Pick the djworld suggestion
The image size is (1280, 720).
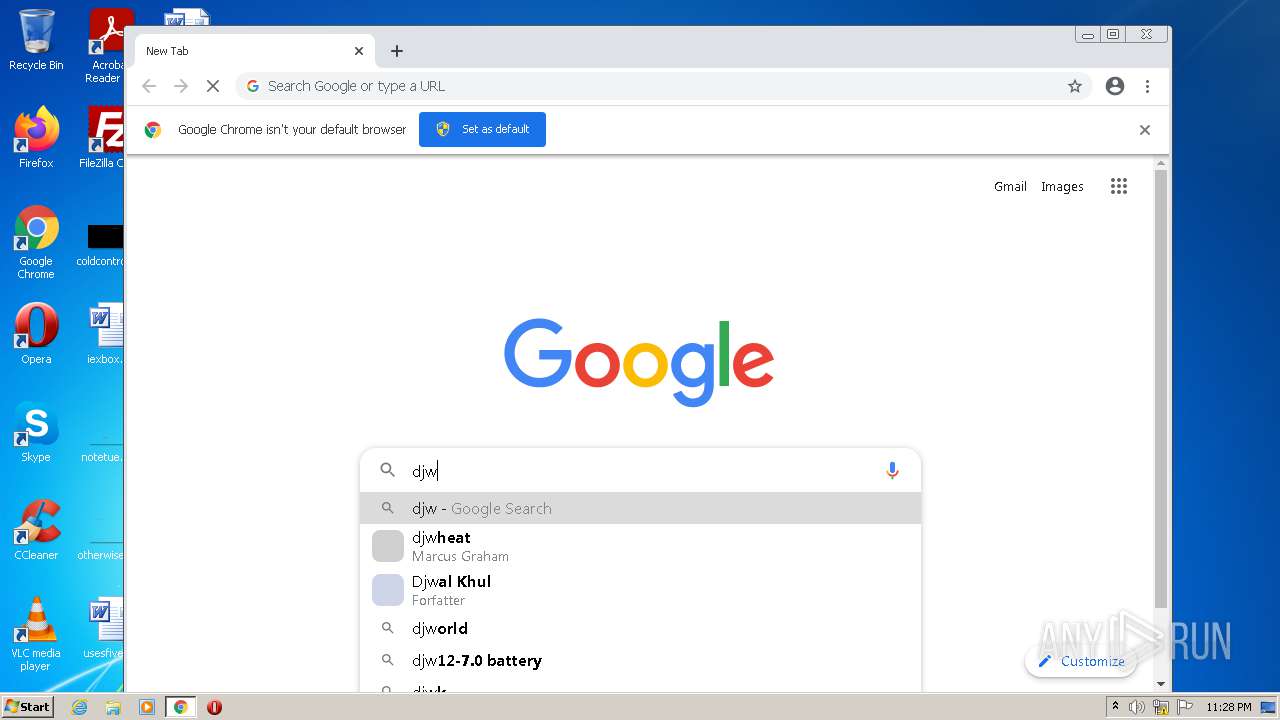pyautogui.click(x=640, y=628)
